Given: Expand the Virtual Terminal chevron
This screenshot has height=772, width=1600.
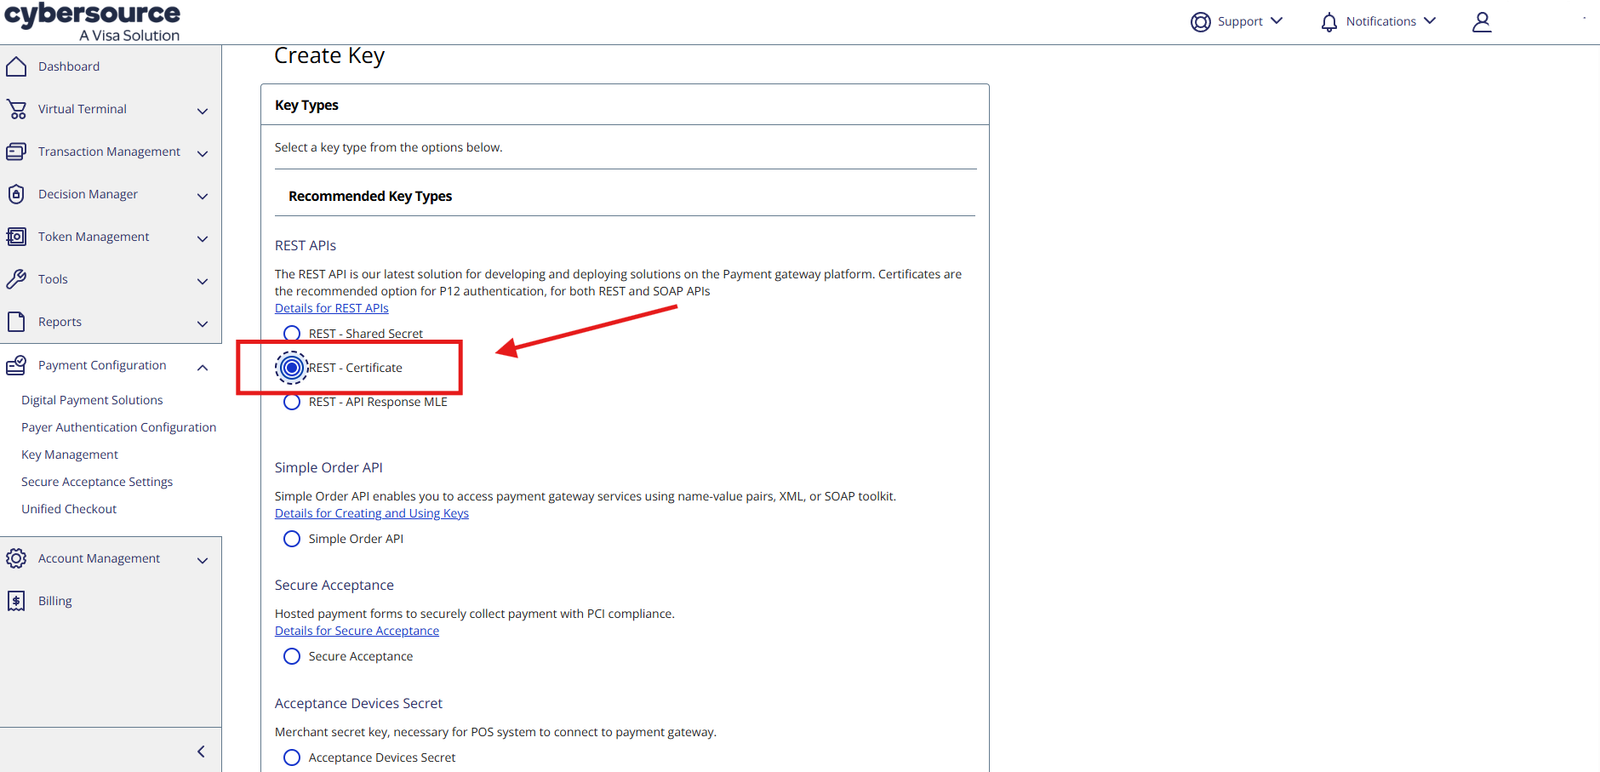Looking at the screenshot, I should [x=202, y=111].
